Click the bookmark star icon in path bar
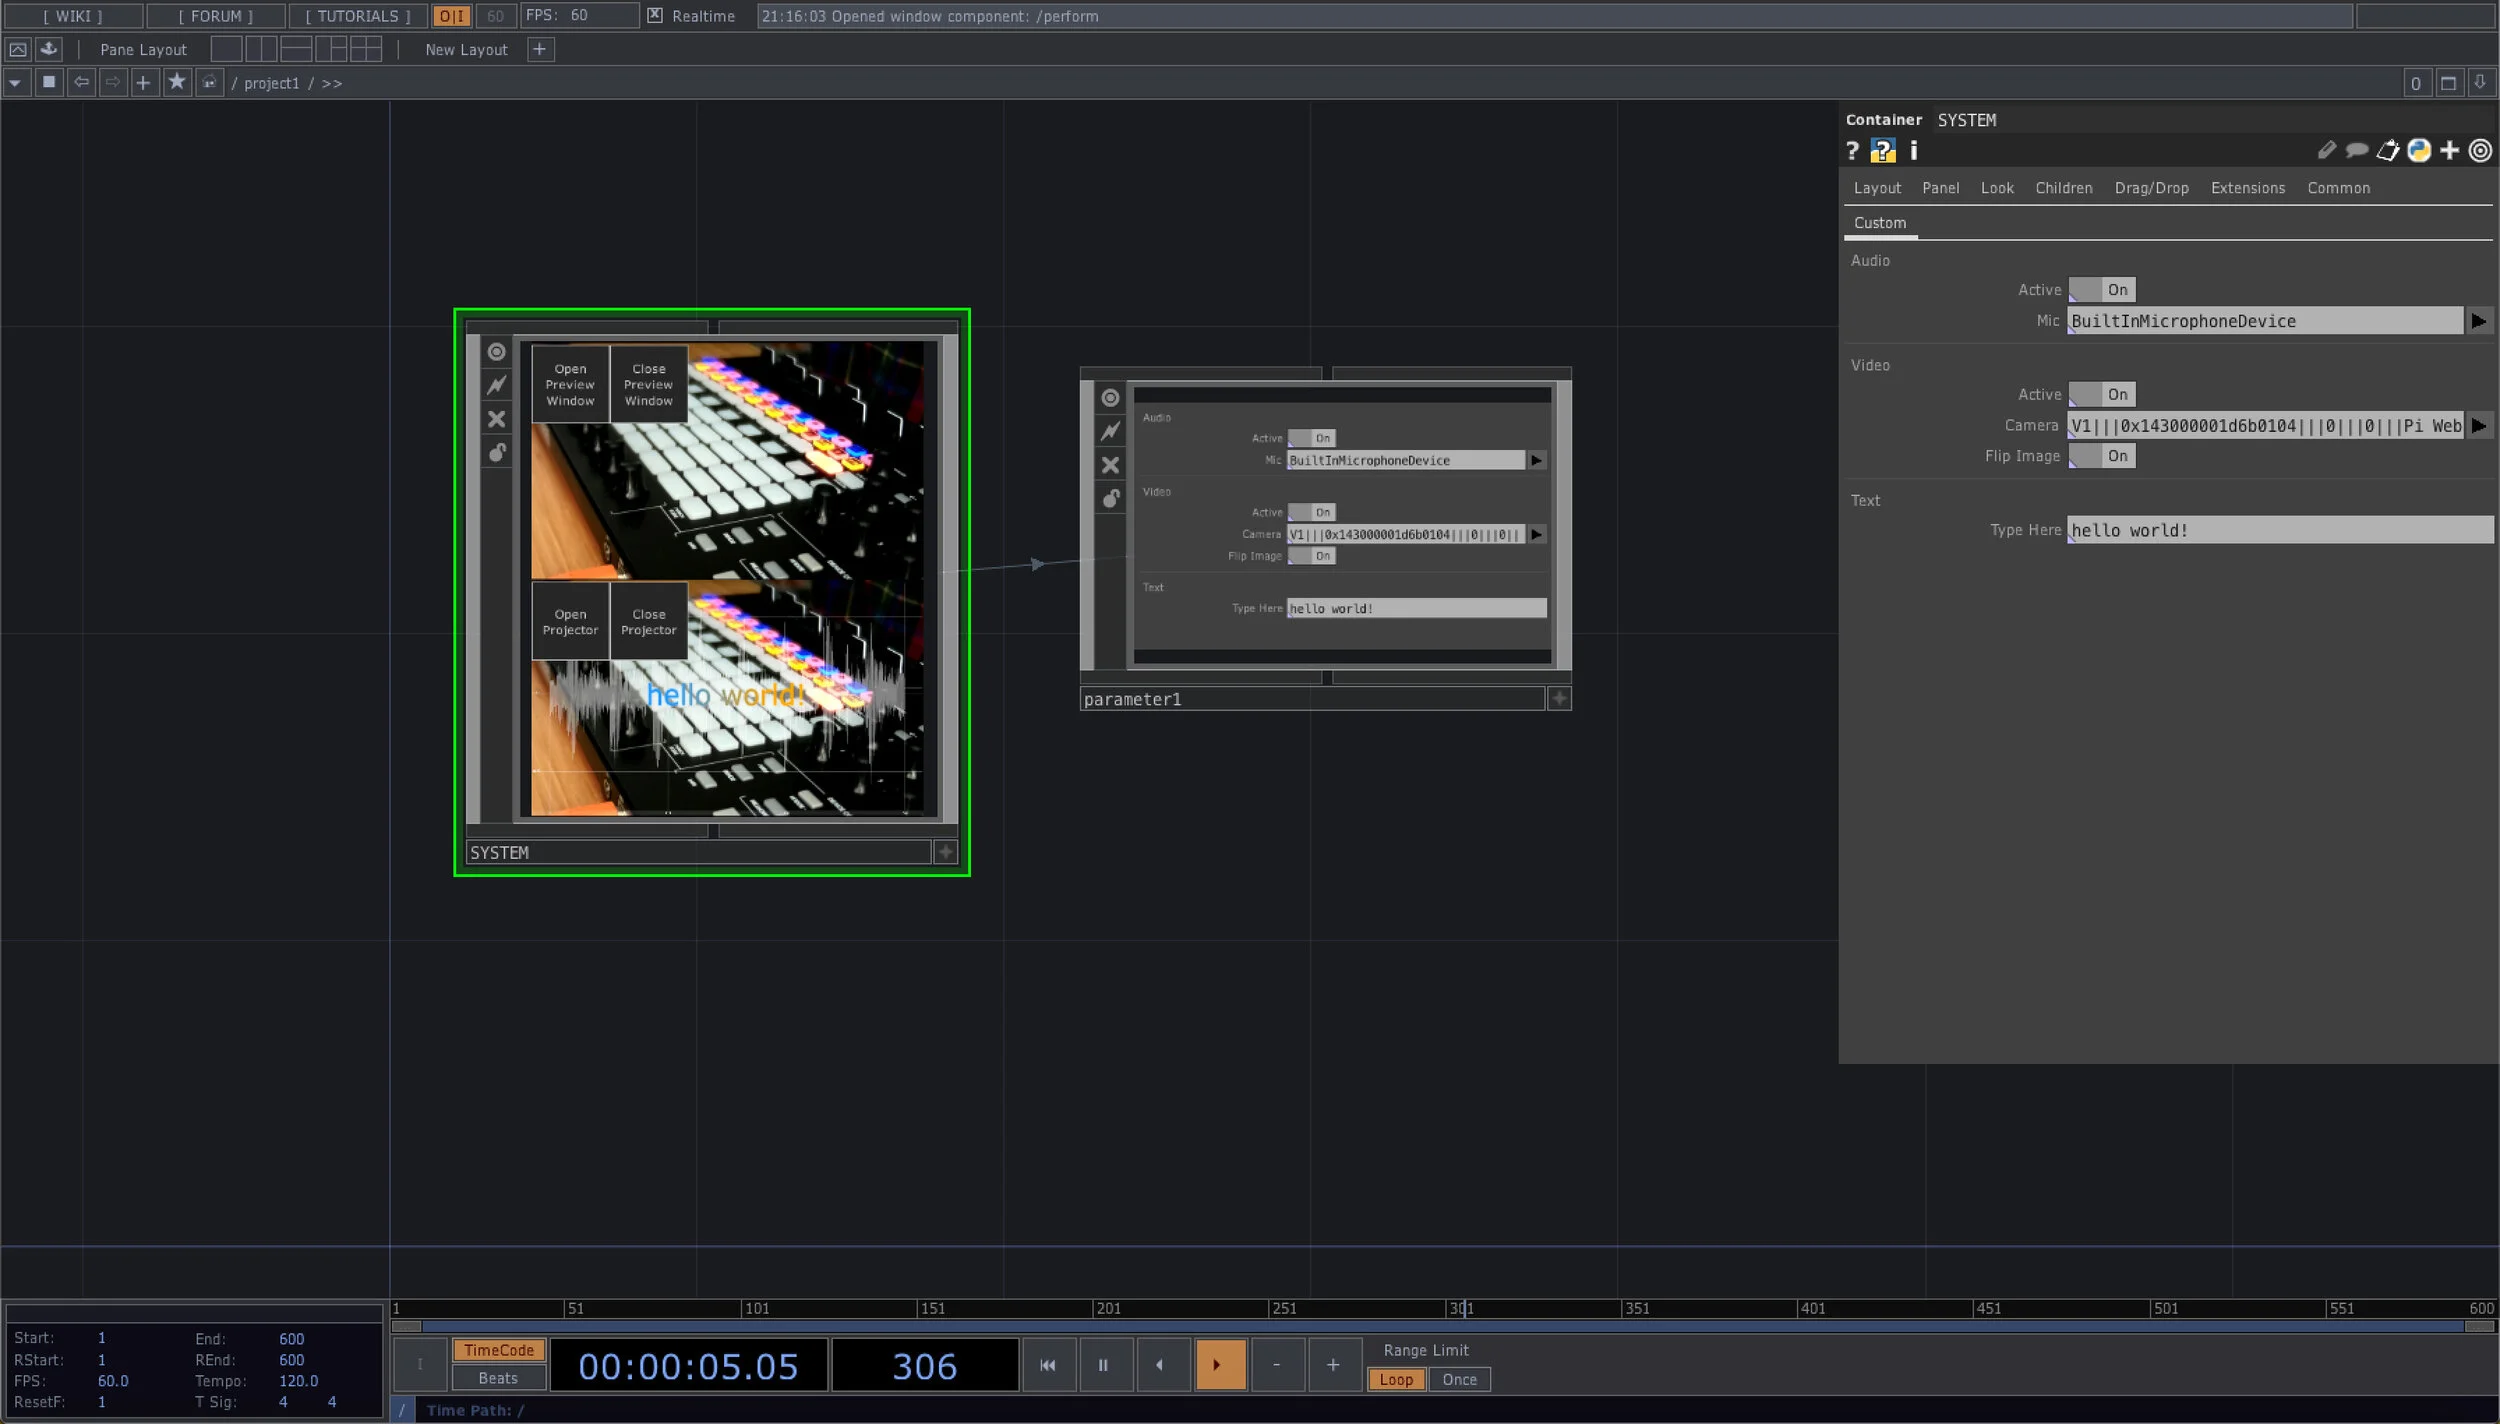 177,82
